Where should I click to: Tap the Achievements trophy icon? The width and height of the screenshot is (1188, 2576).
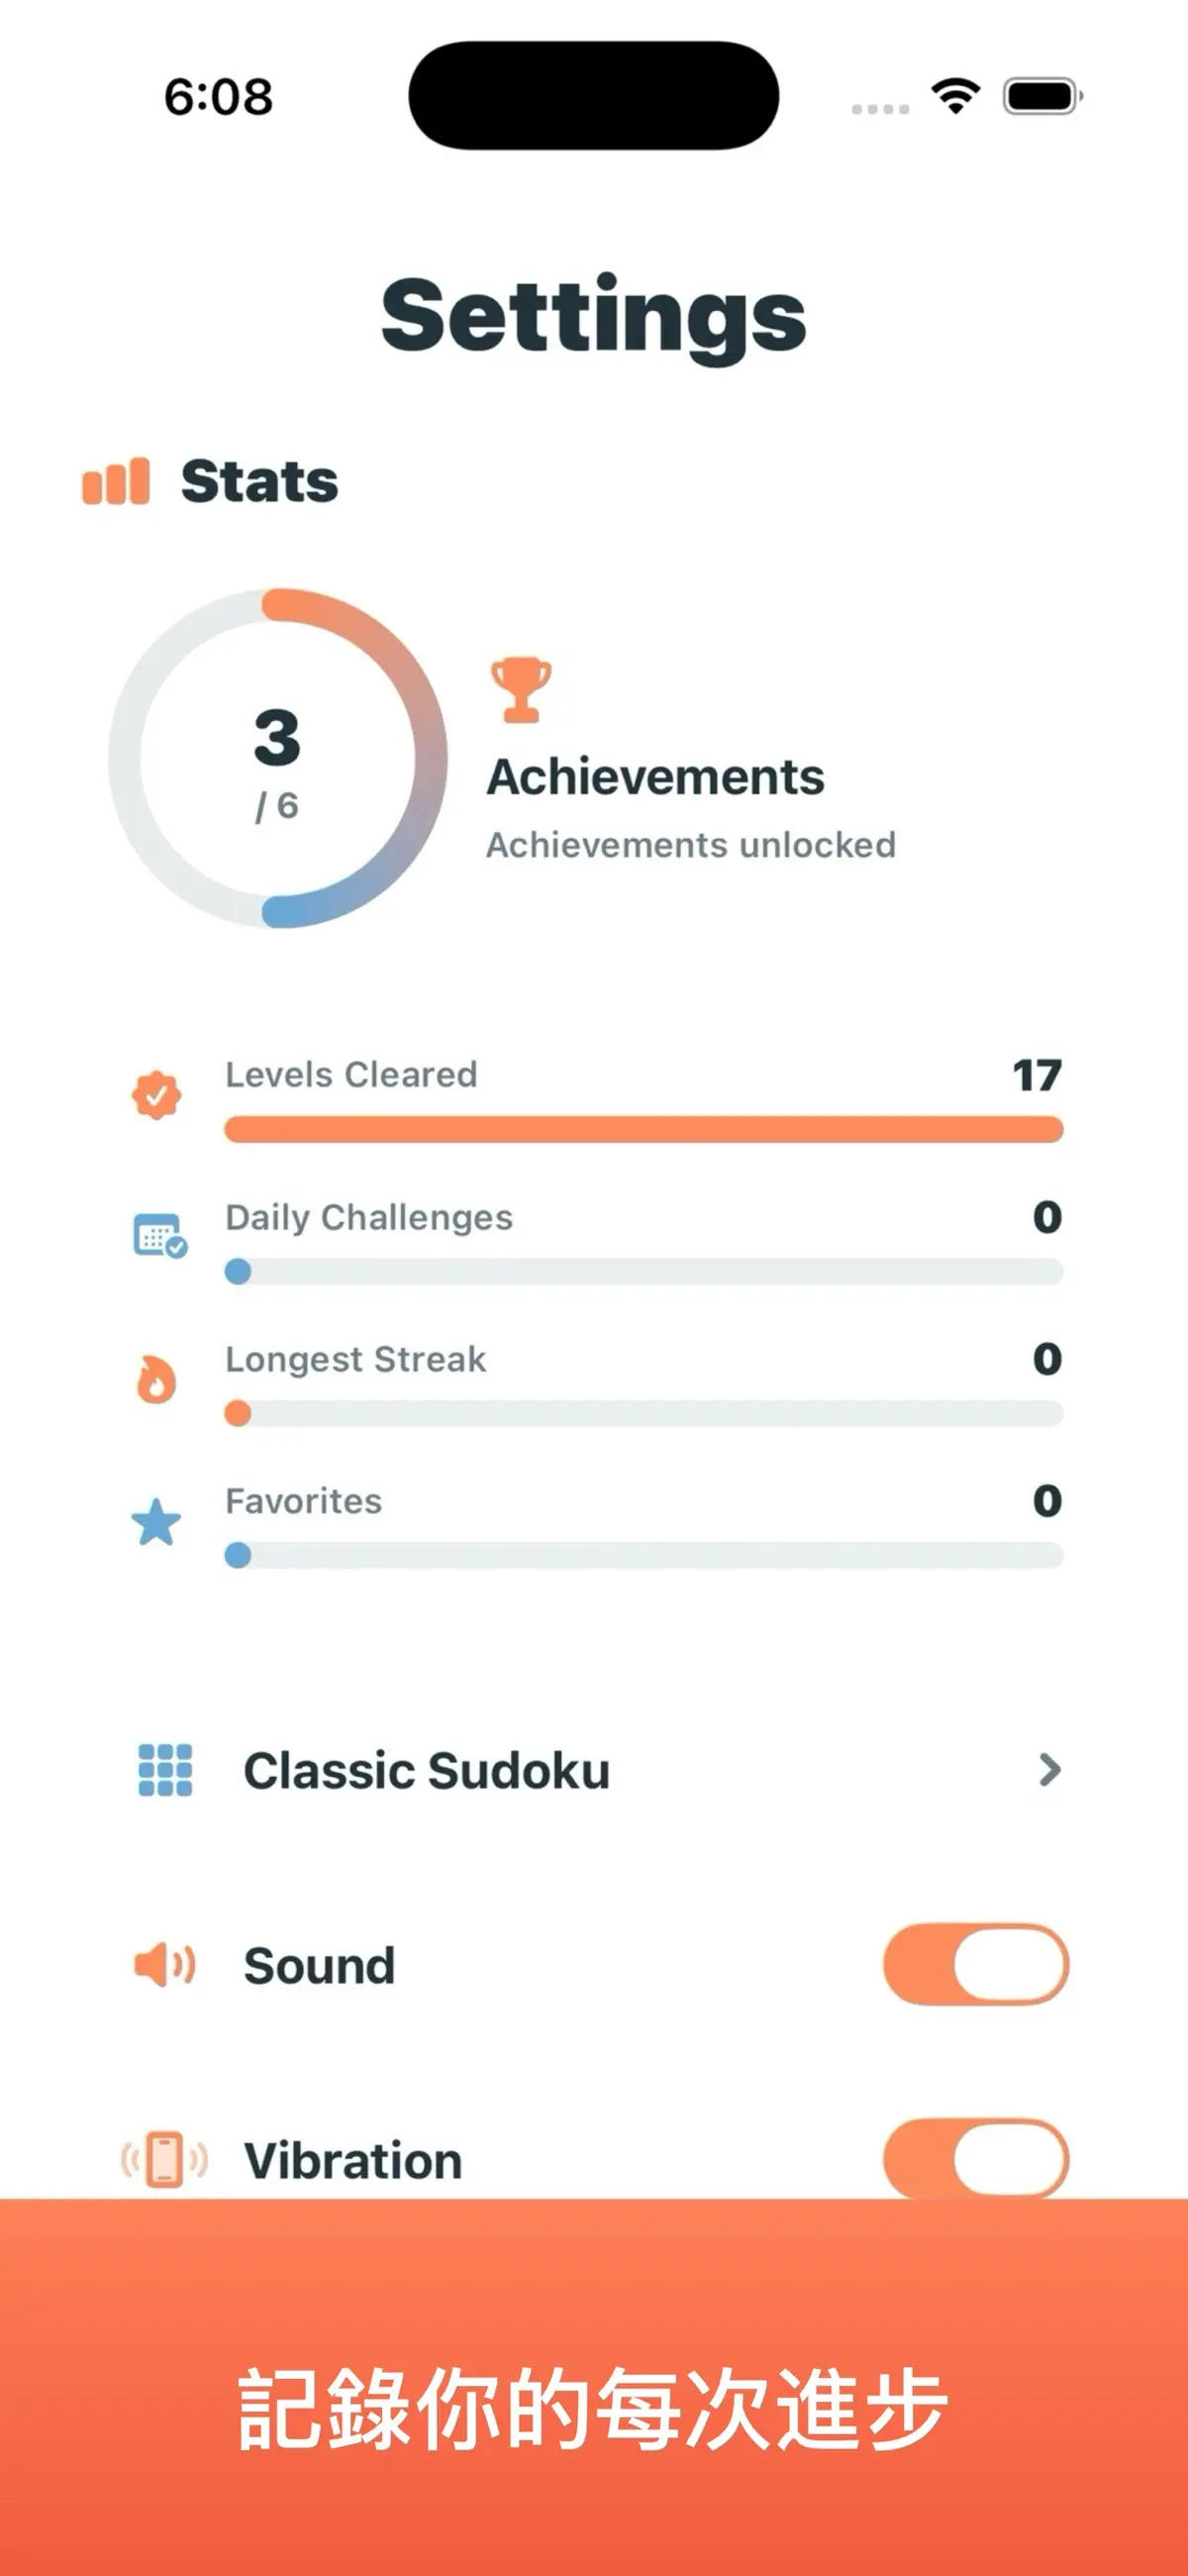[520, 690]
